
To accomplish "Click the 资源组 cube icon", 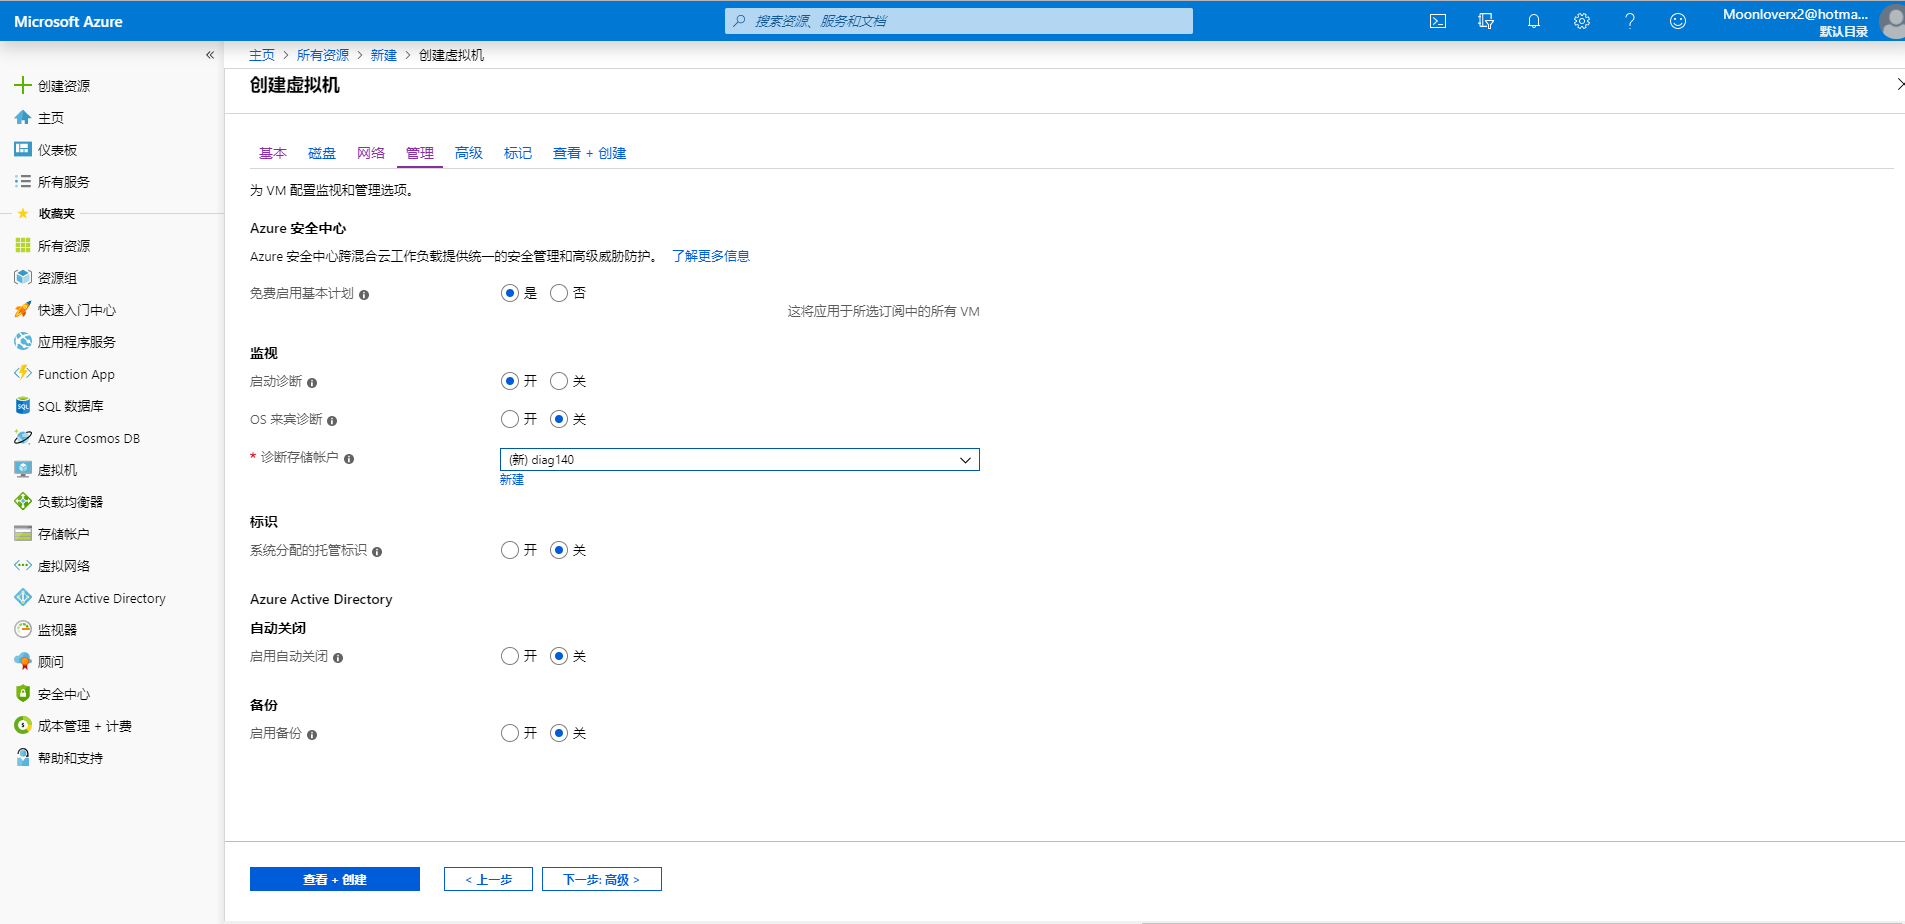I will pos(22,277).
